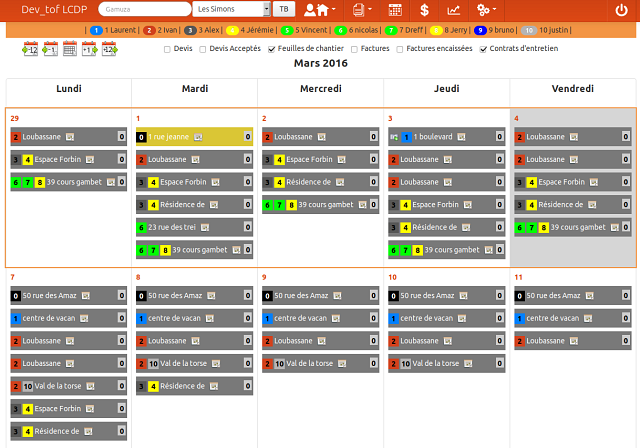Jump forward 12 with the +12 calendar icon
The height and width of the screenshot is (448, 640).
pyautogui.click(x=109, y=48)
